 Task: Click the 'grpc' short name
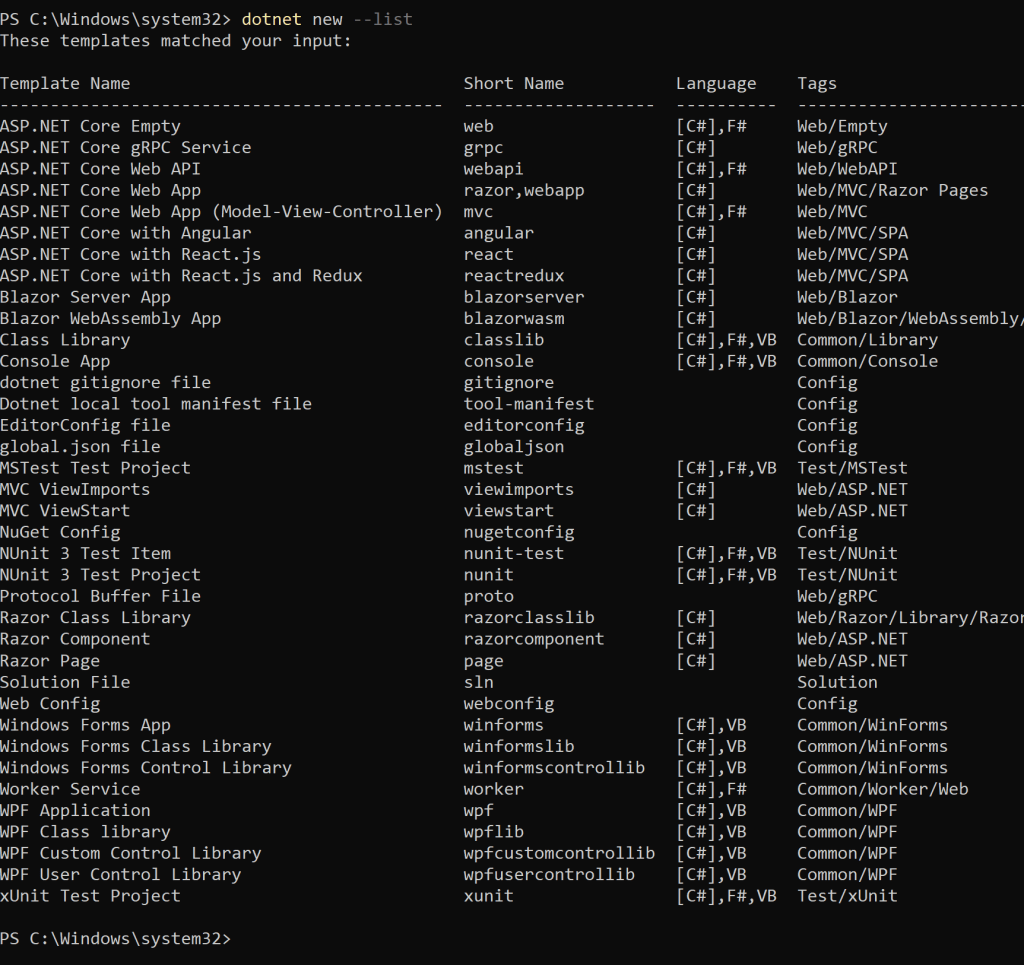(x=483, y=148)
